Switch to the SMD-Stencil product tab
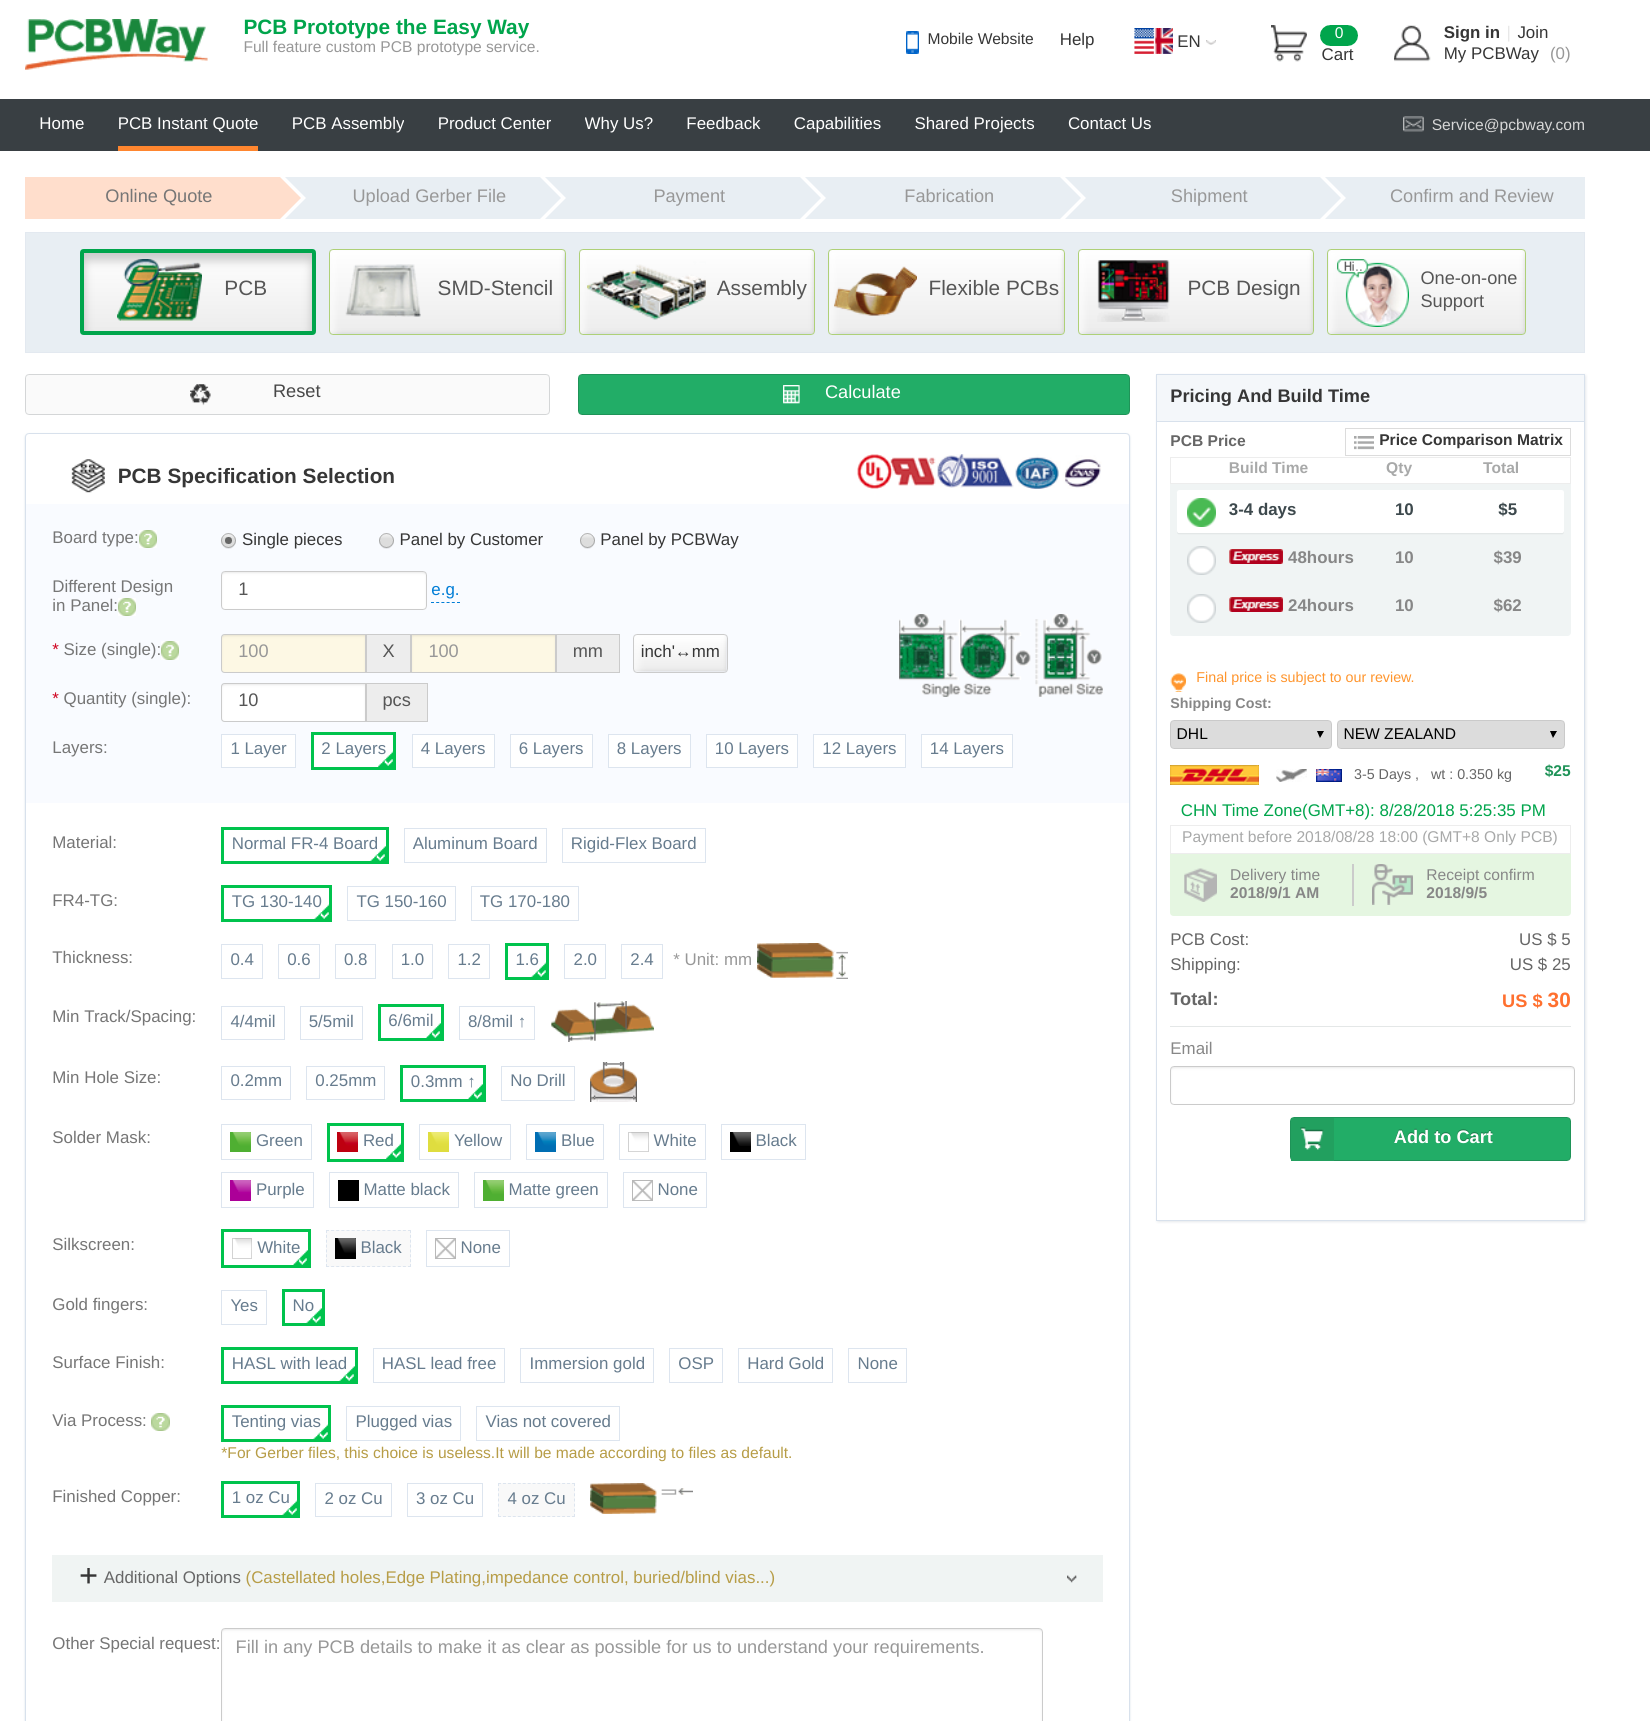This screenshot has width=1650, height=1721. coord(447,291)
